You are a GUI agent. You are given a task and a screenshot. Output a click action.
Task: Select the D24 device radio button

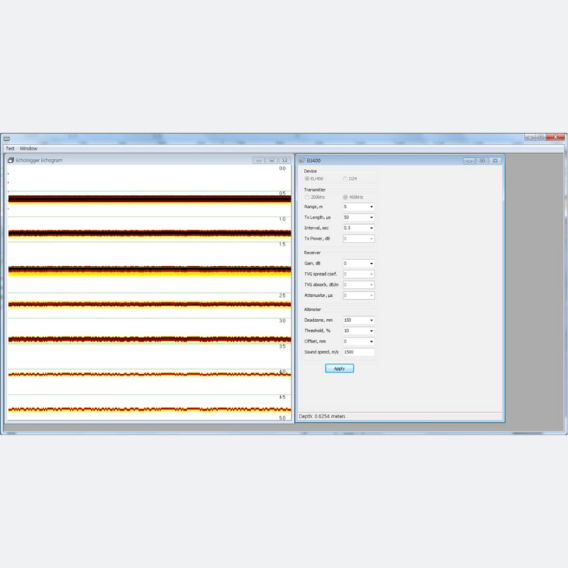click(x=345, y=179)
